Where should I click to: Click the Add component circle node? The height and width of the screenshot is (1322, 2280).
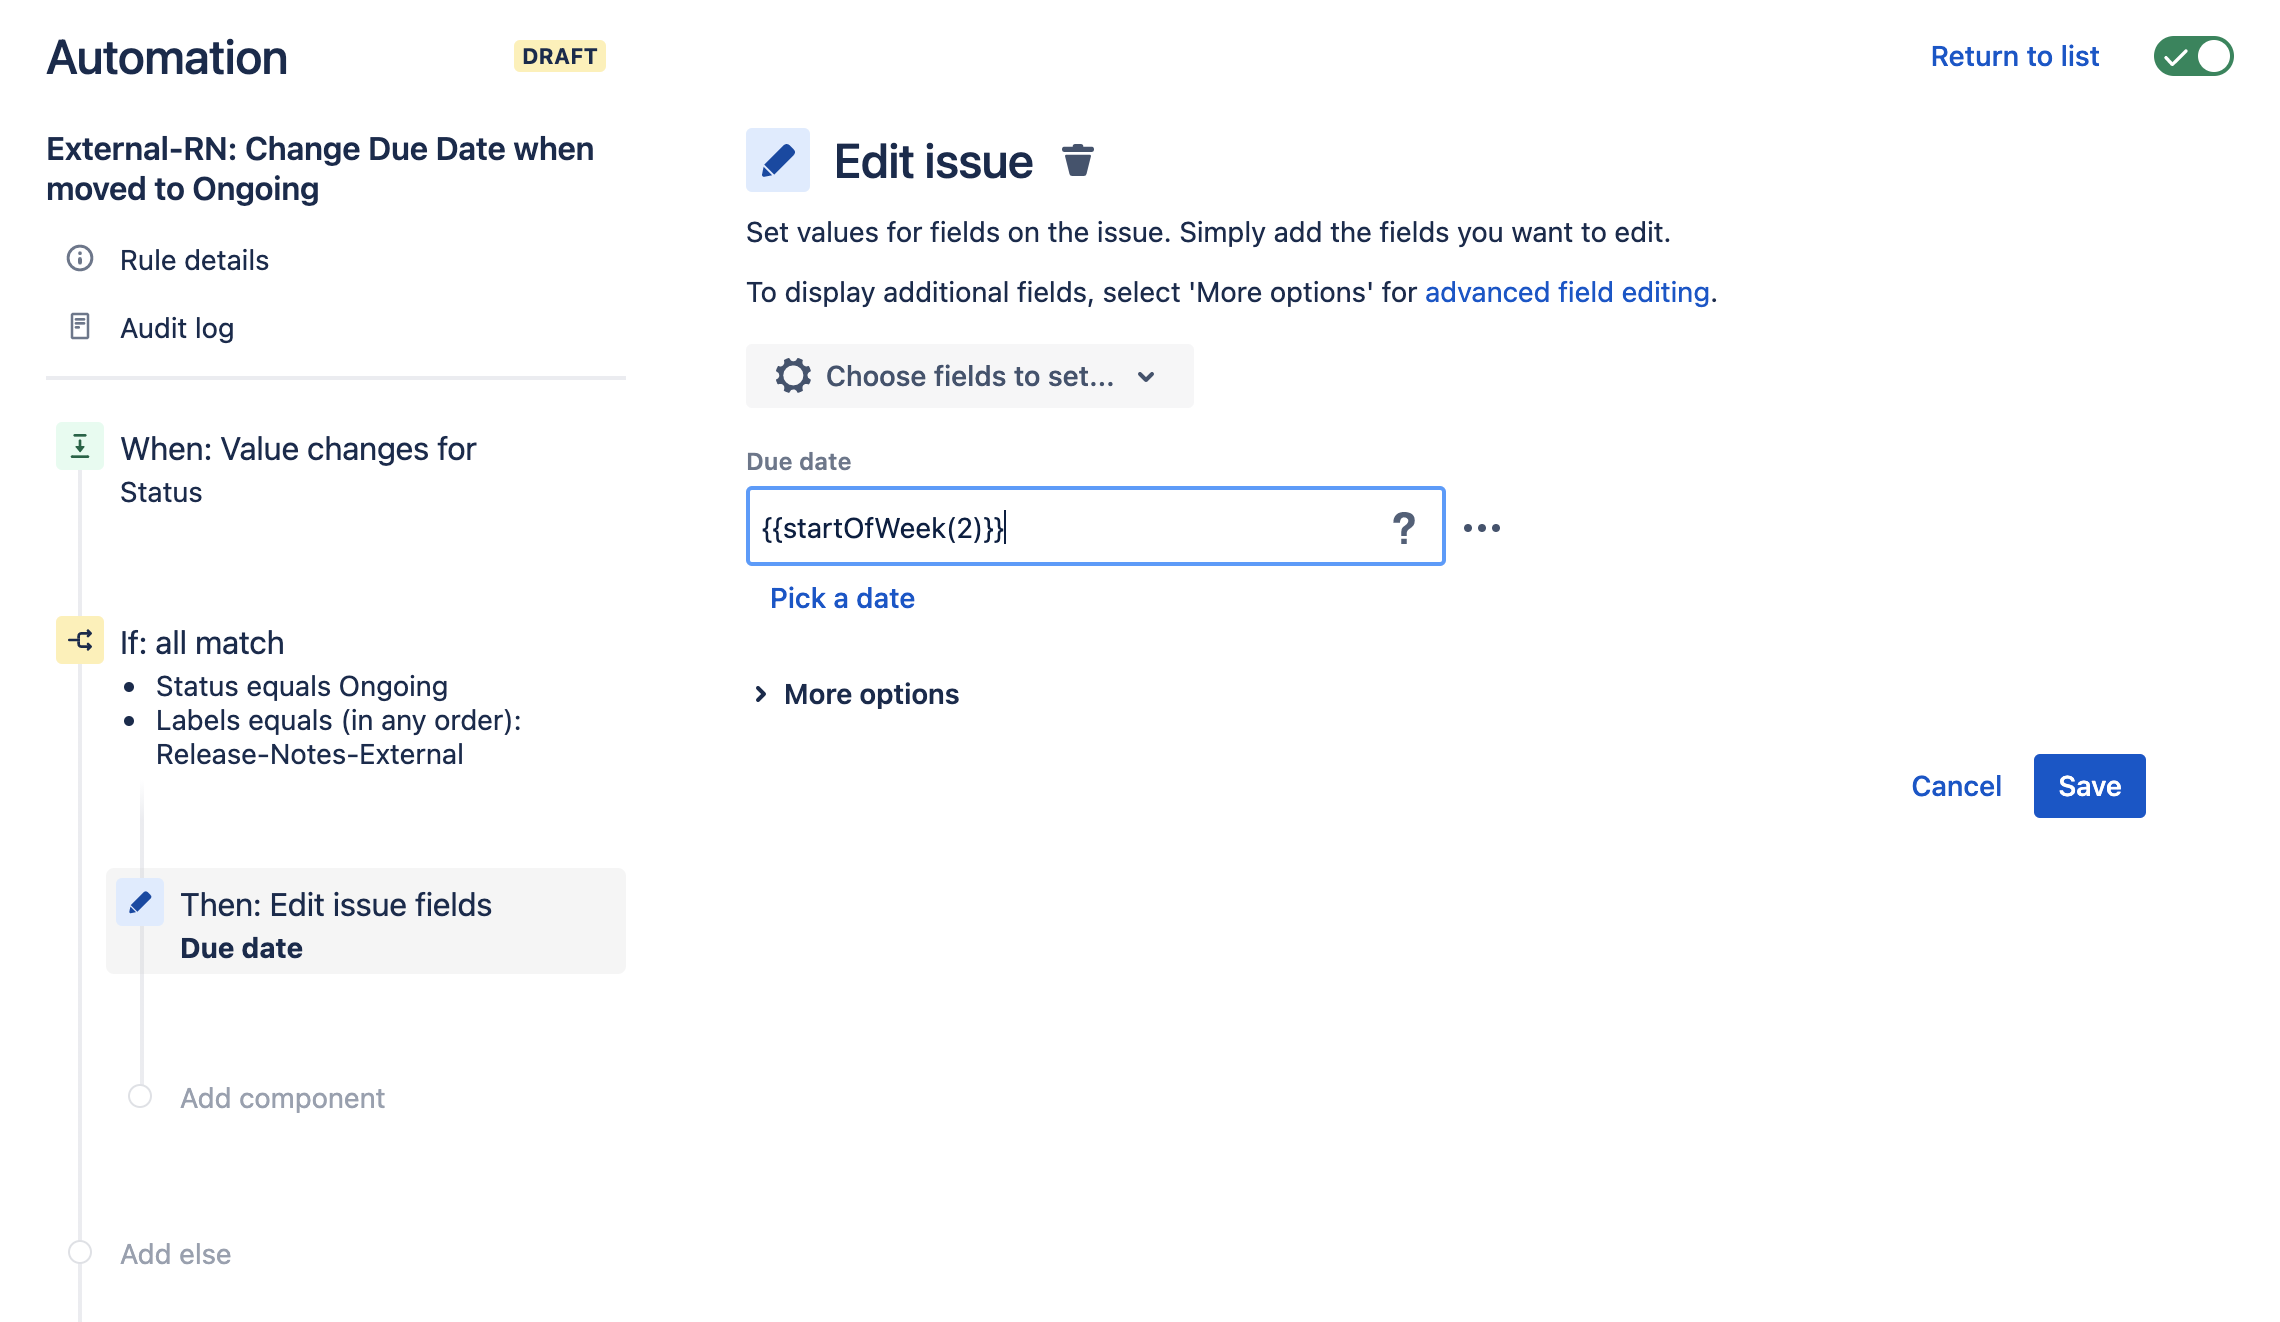[x=140, y=1096]
